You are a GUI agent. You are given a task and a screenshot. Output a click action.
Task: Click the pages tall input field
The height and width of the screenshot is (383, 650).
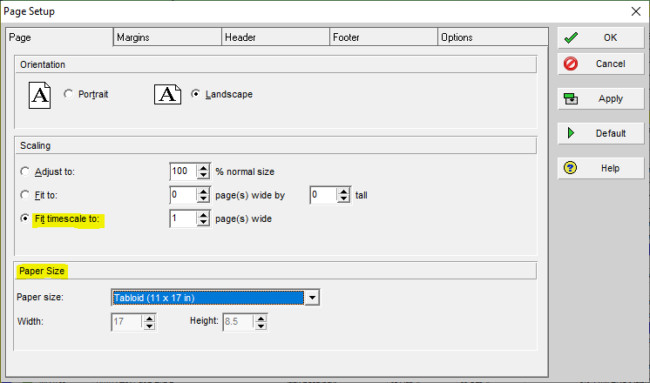324,195
